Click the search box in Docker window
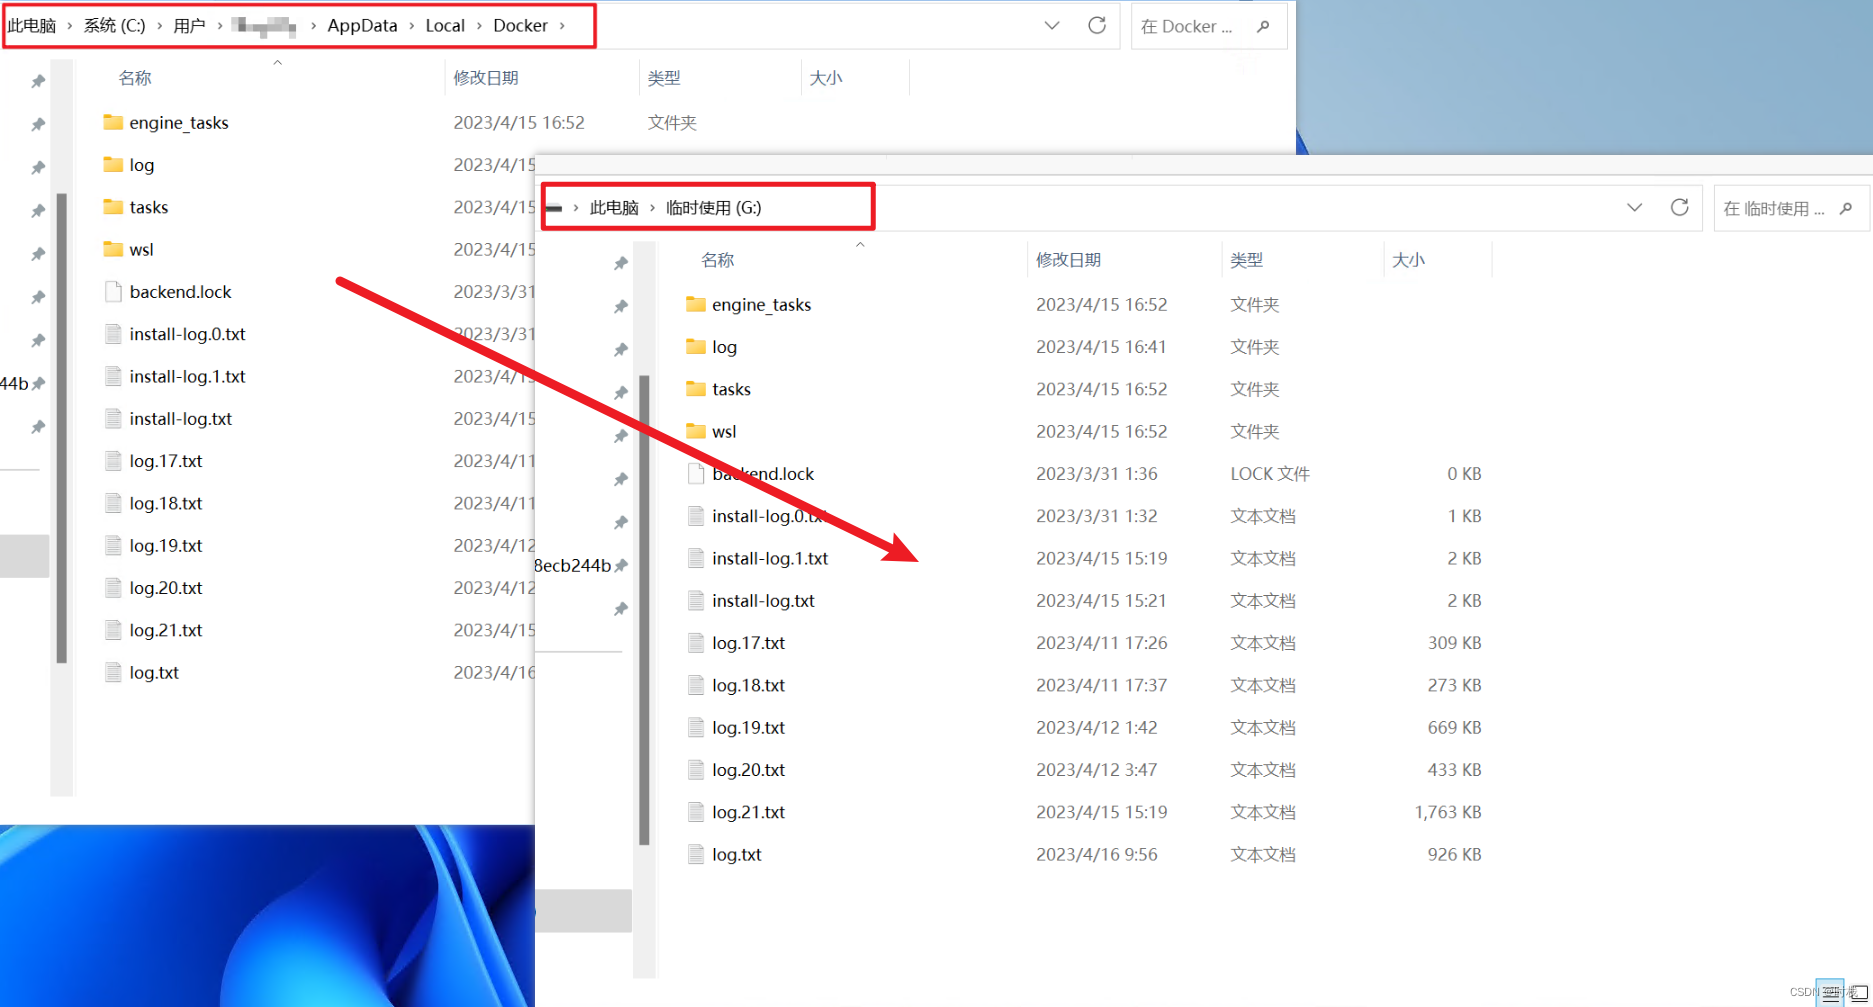Image resolution: width=1873 pixels, height=1007 pixels. pos(1208,26)
